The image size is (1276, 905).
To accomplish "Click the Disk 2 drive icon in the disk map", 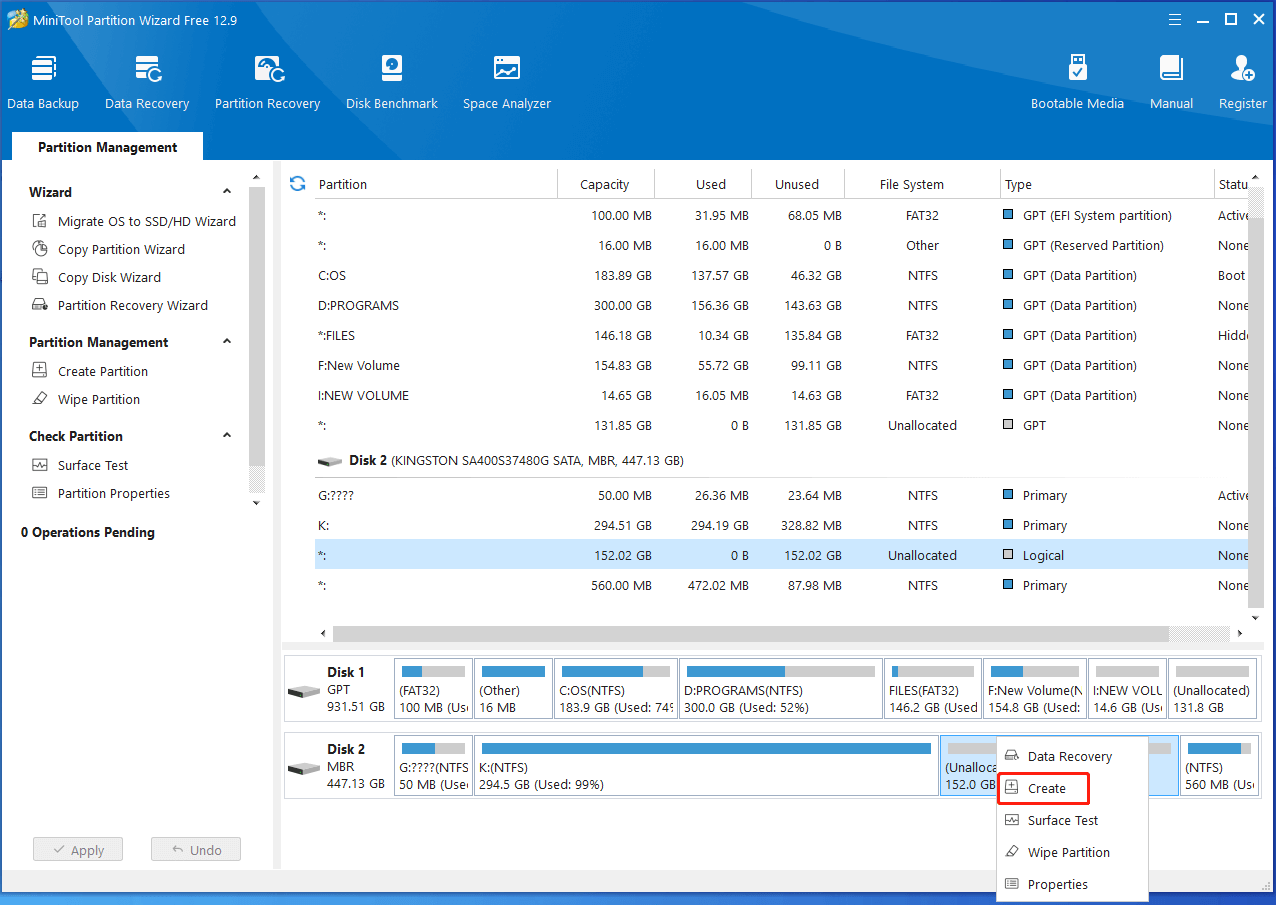I will pos(303,768).
